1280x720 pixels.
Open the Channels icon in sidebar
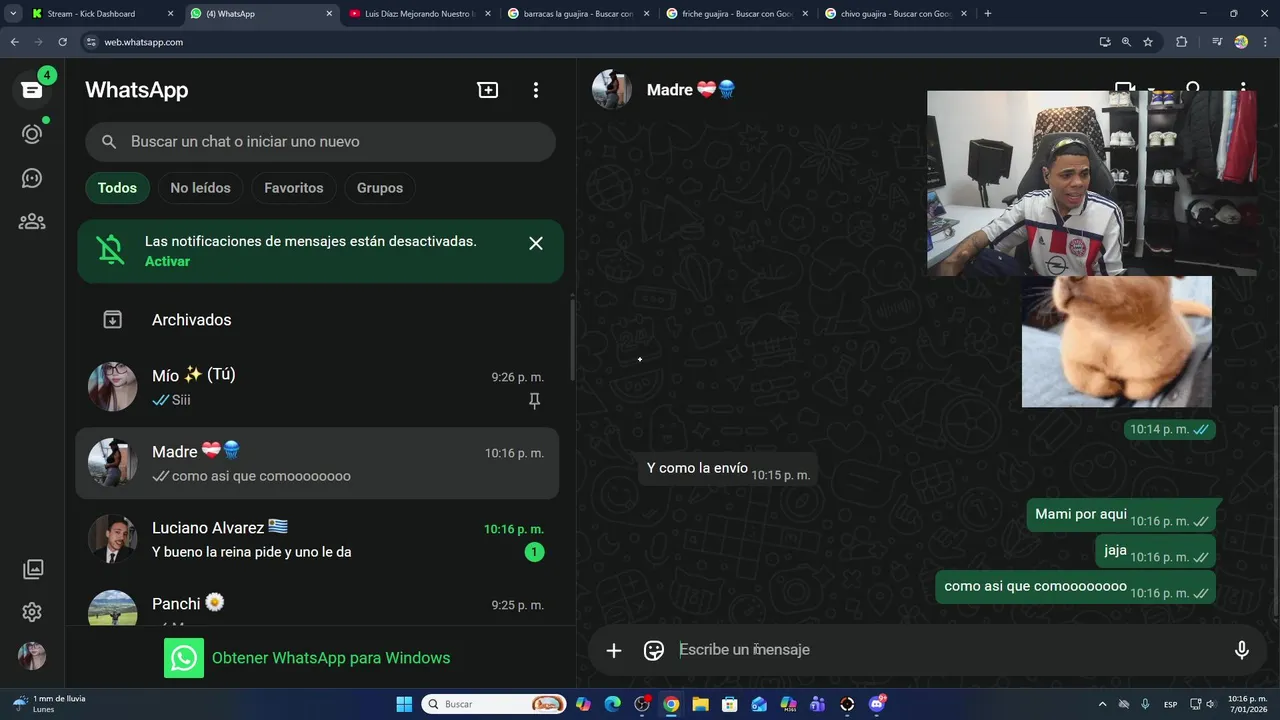point(32,178)
